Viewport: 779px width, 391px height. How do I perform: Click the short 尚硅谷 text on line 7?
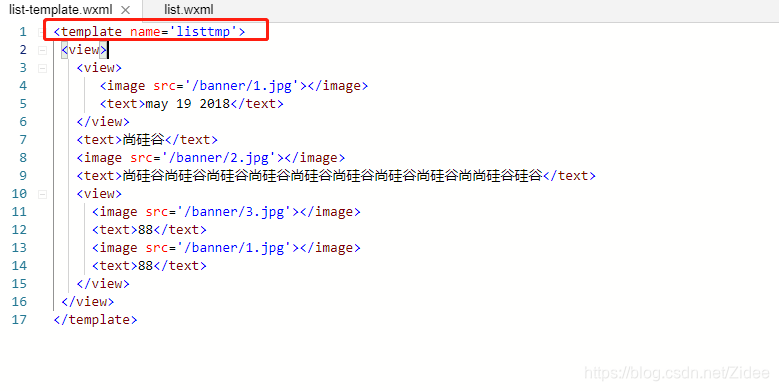[x=144, y=140]
